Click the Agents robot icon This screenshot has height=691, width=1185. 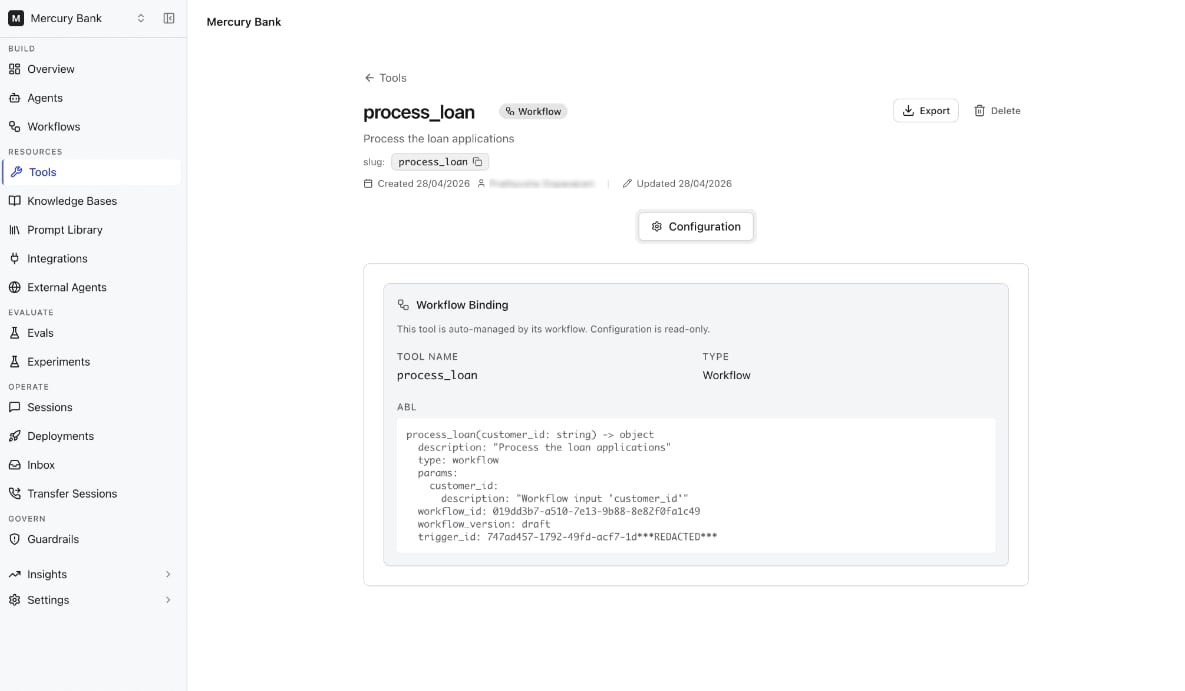pos(14,98)
